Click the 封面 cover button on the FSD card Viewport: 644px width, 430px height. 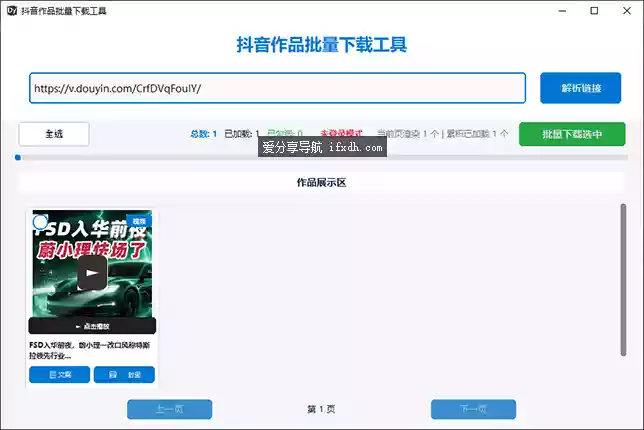point(124,375)
